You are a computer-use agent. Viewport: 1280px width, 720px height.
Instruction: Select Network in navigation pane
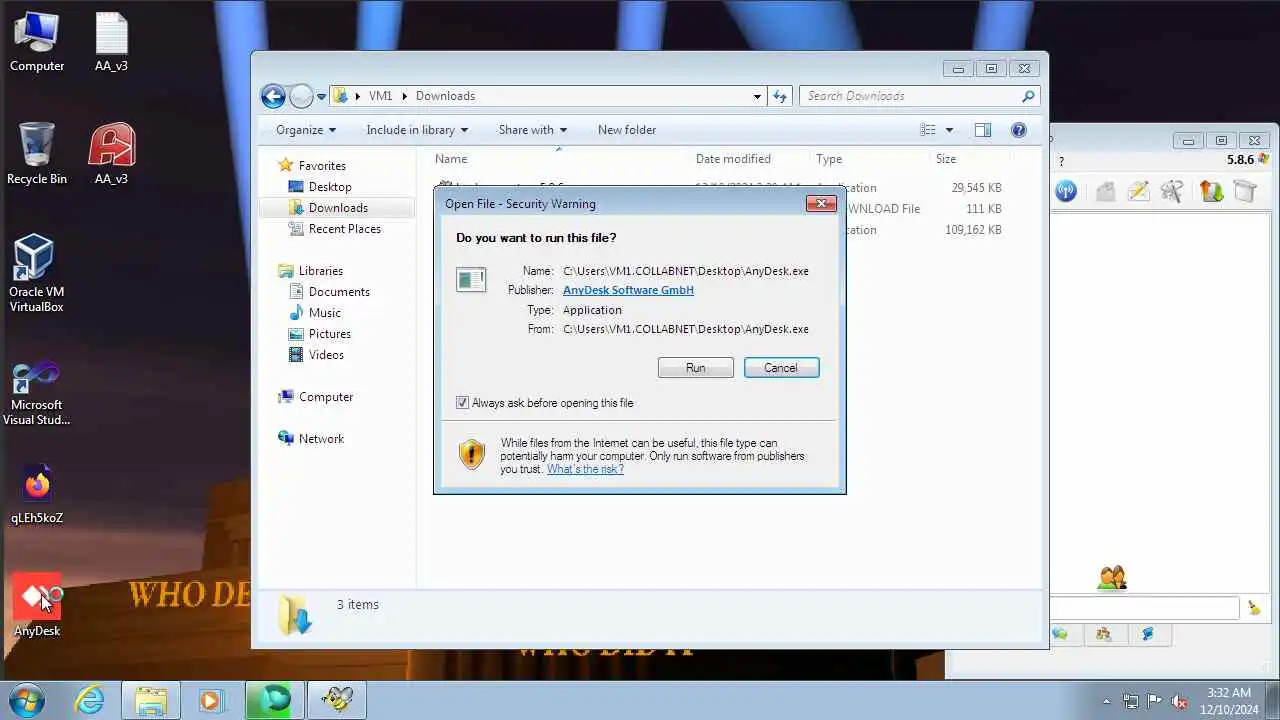(321, 439)
